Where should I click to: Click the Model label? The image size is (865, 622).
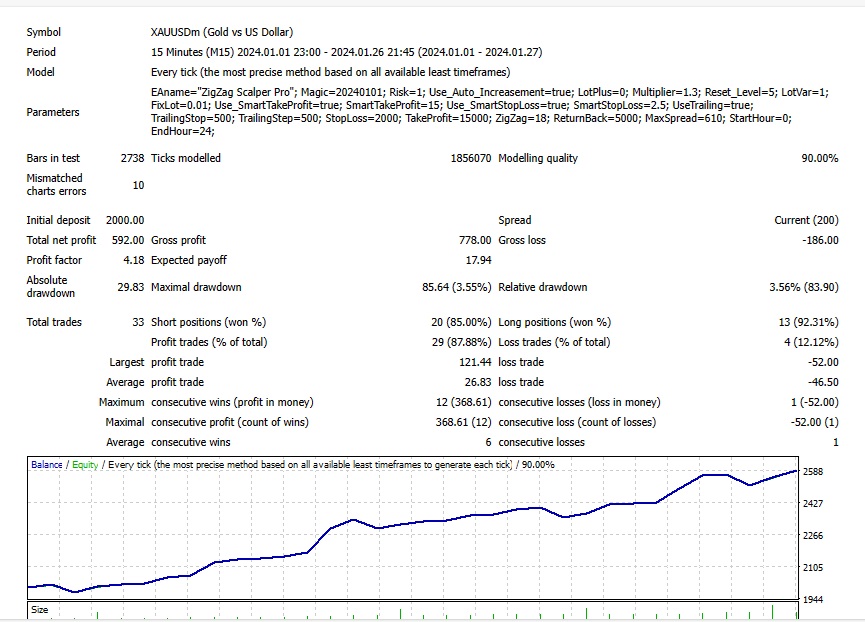point(40,72)
